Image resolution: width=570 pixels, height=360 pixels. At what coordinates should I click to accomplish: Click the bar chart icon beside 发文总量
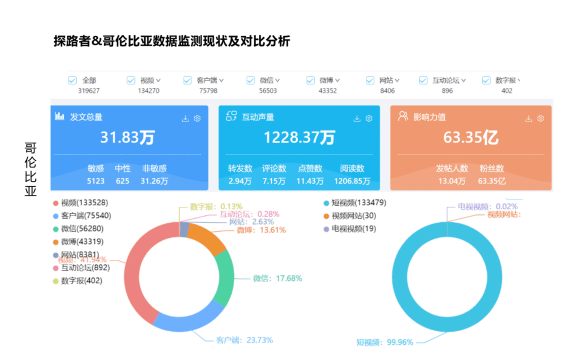(59, 116)
